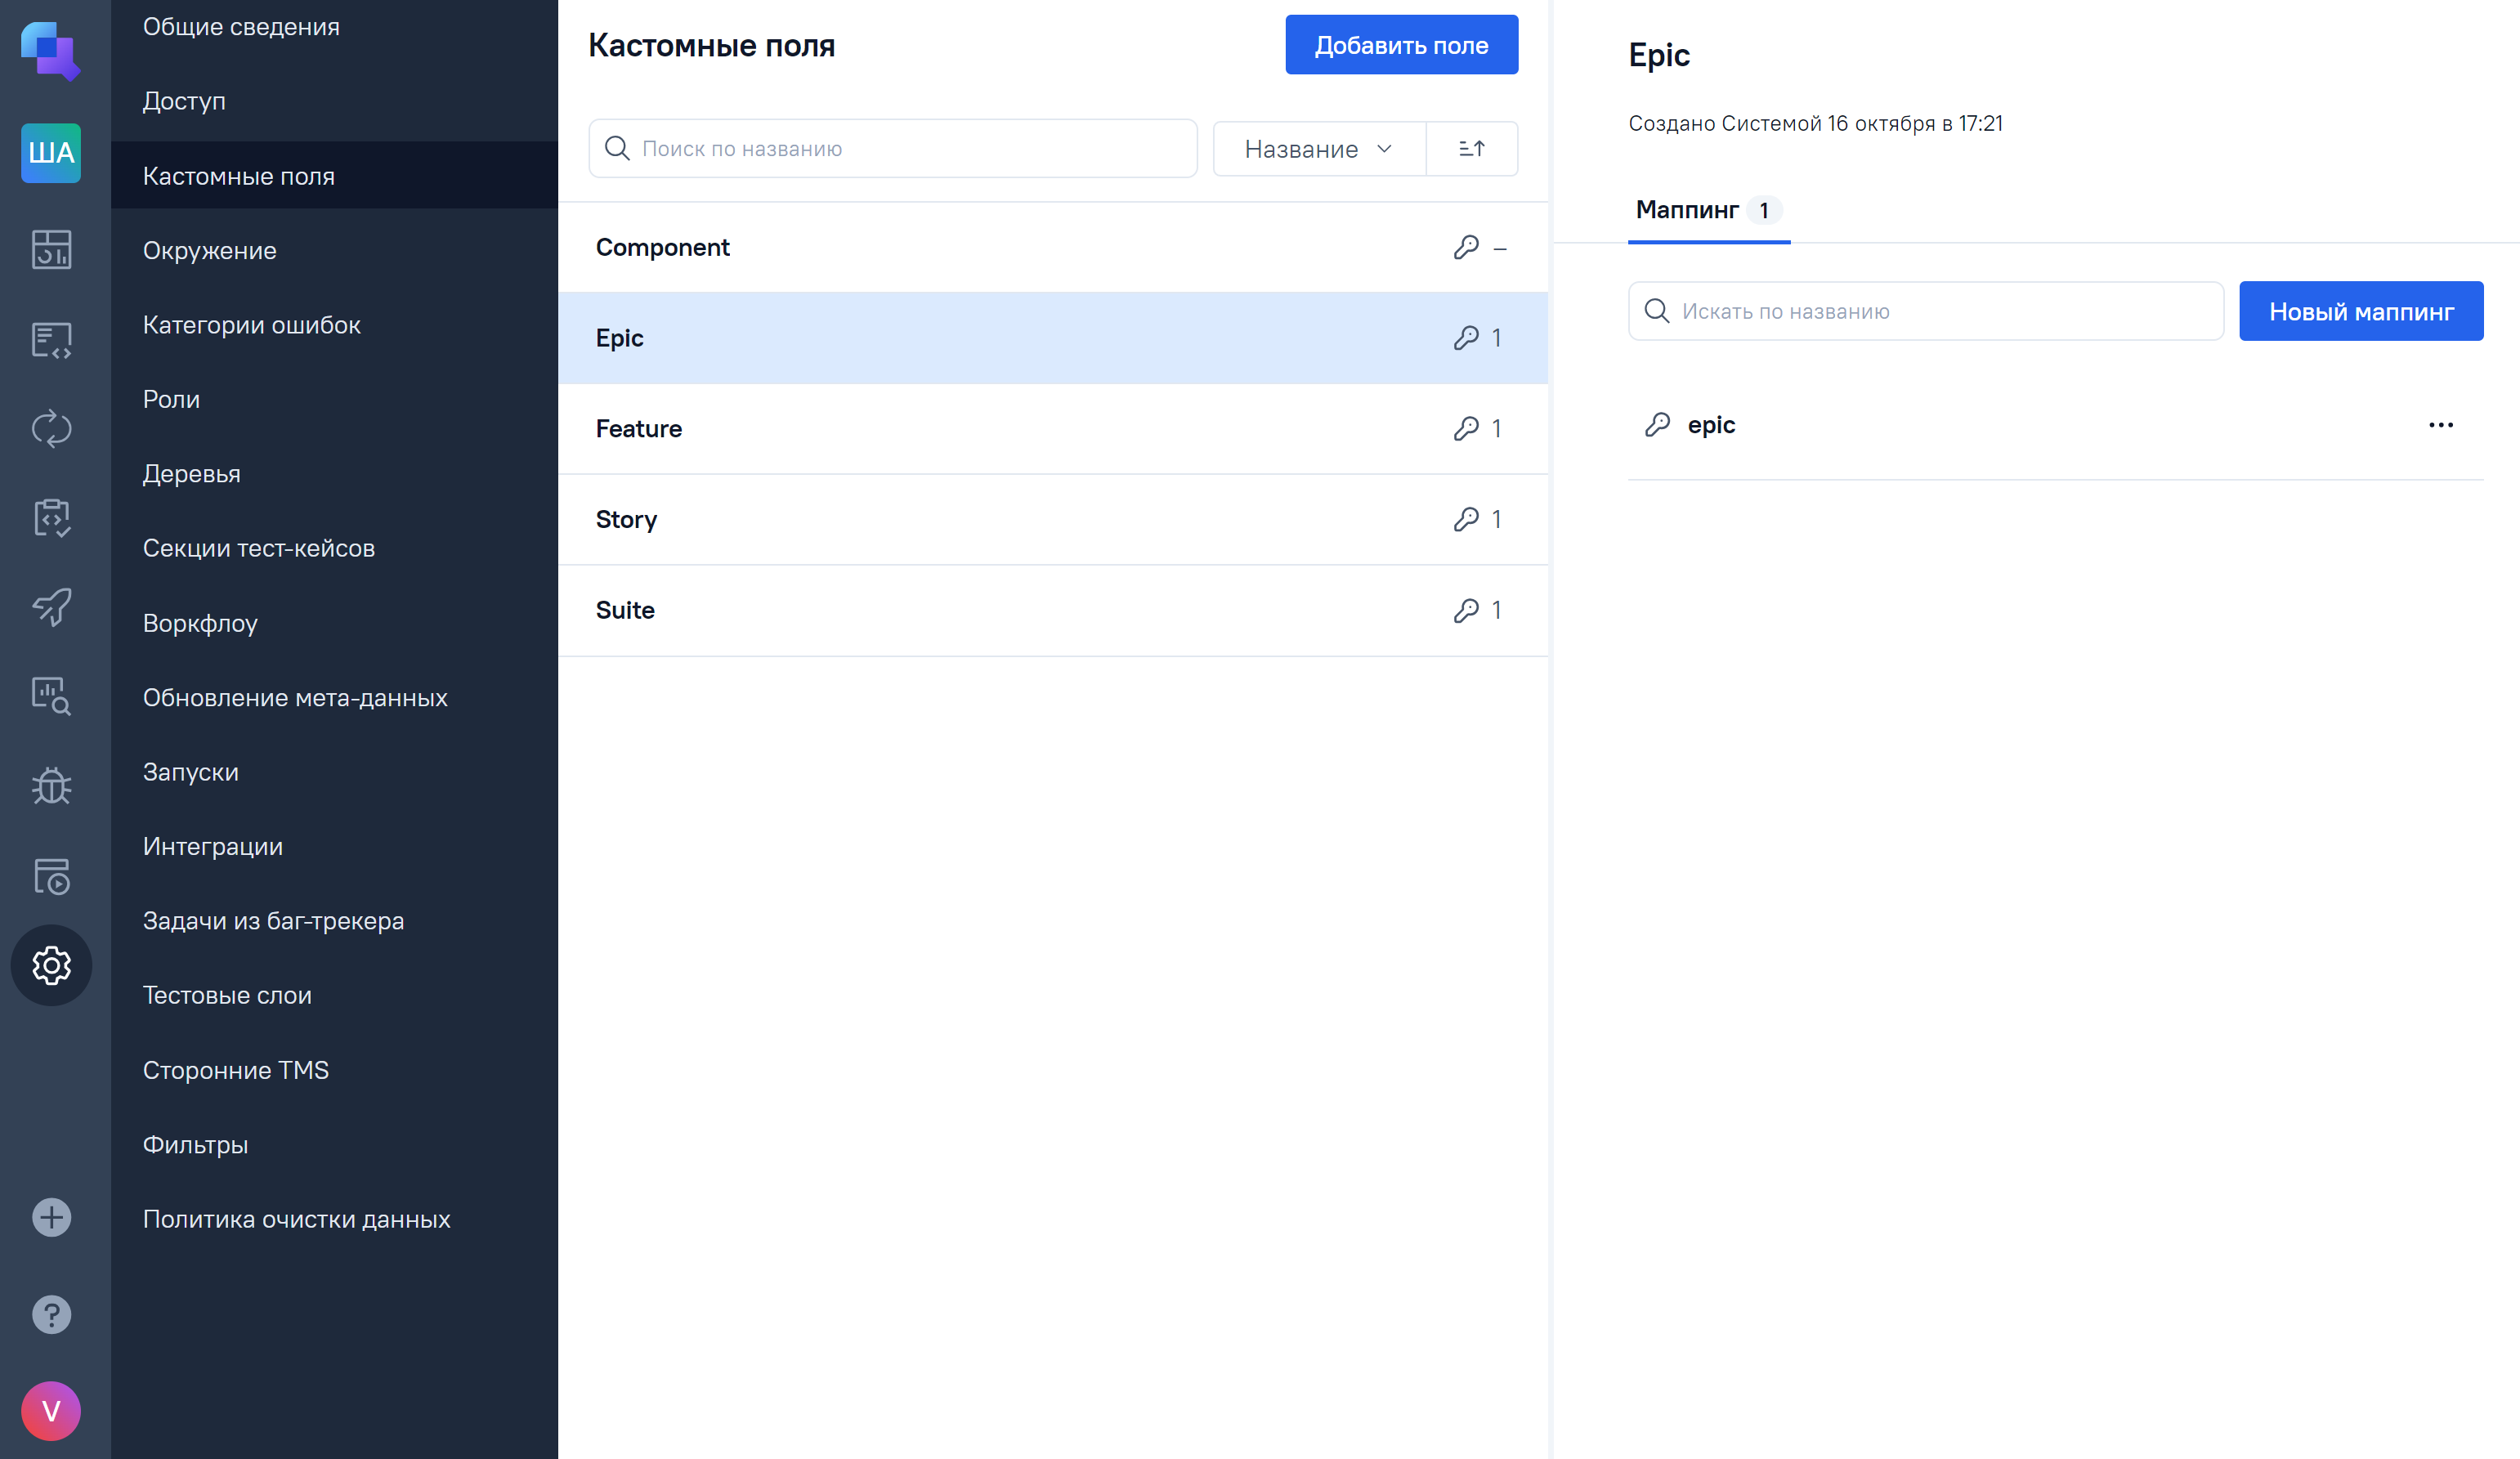
Task: Select the Feature custom field row
Action: [1051, 429]
